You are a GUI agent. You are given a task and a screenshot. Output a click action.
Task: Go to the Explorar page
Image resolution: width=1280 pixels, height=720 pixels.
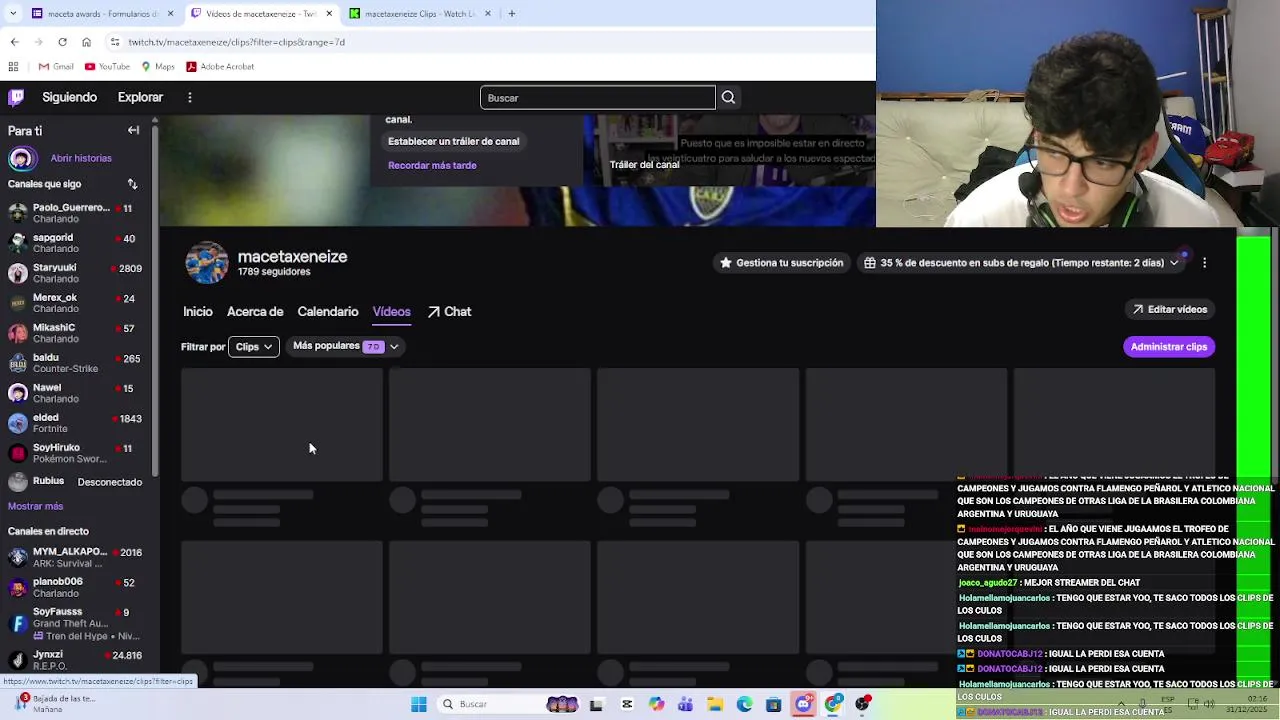point(140,97)
